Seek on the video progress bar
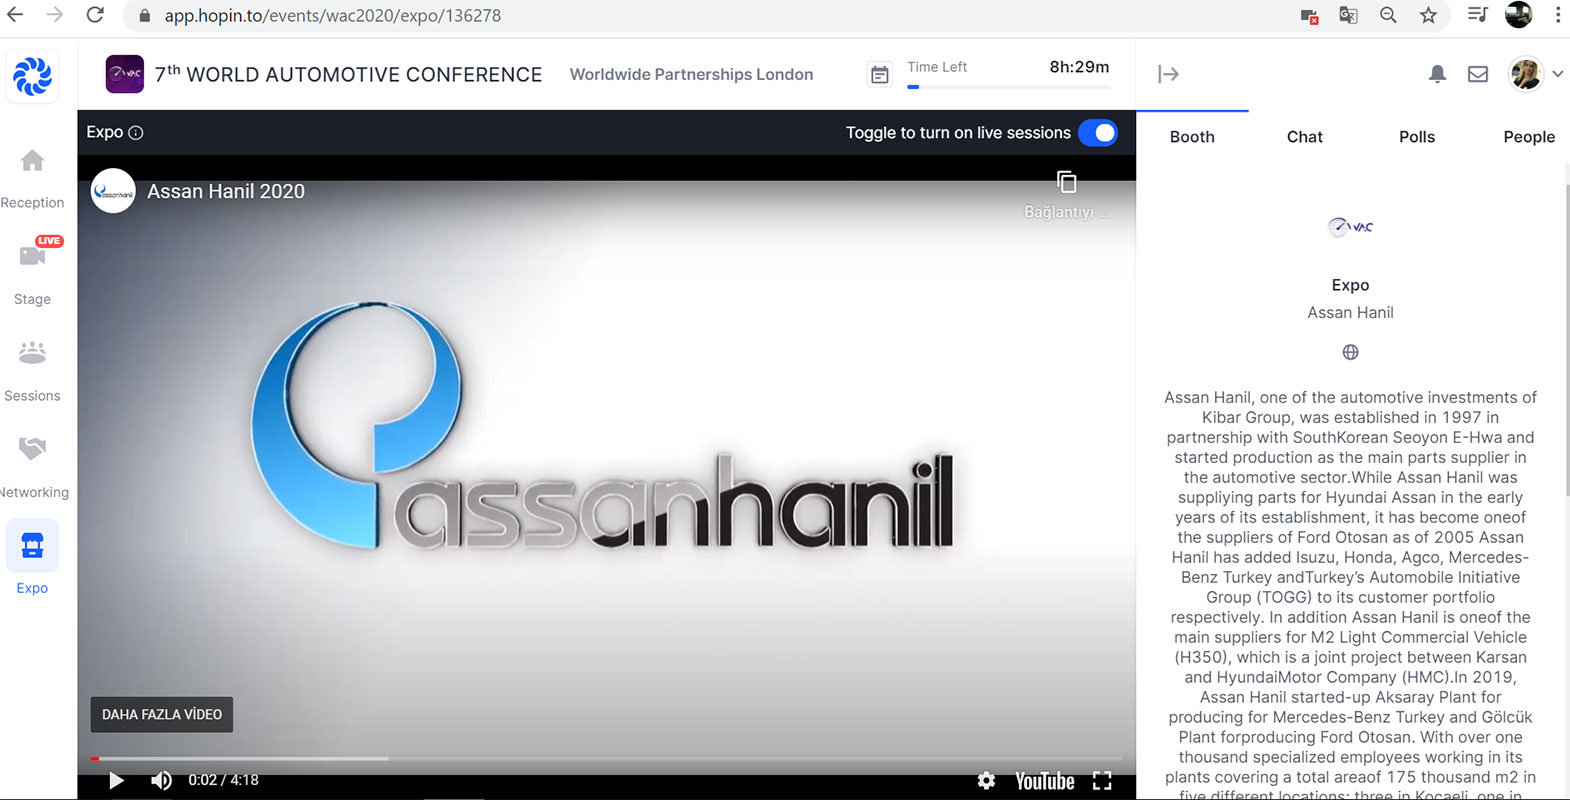Viewport: 1570px width, 800px height. (x=606, y=759)
